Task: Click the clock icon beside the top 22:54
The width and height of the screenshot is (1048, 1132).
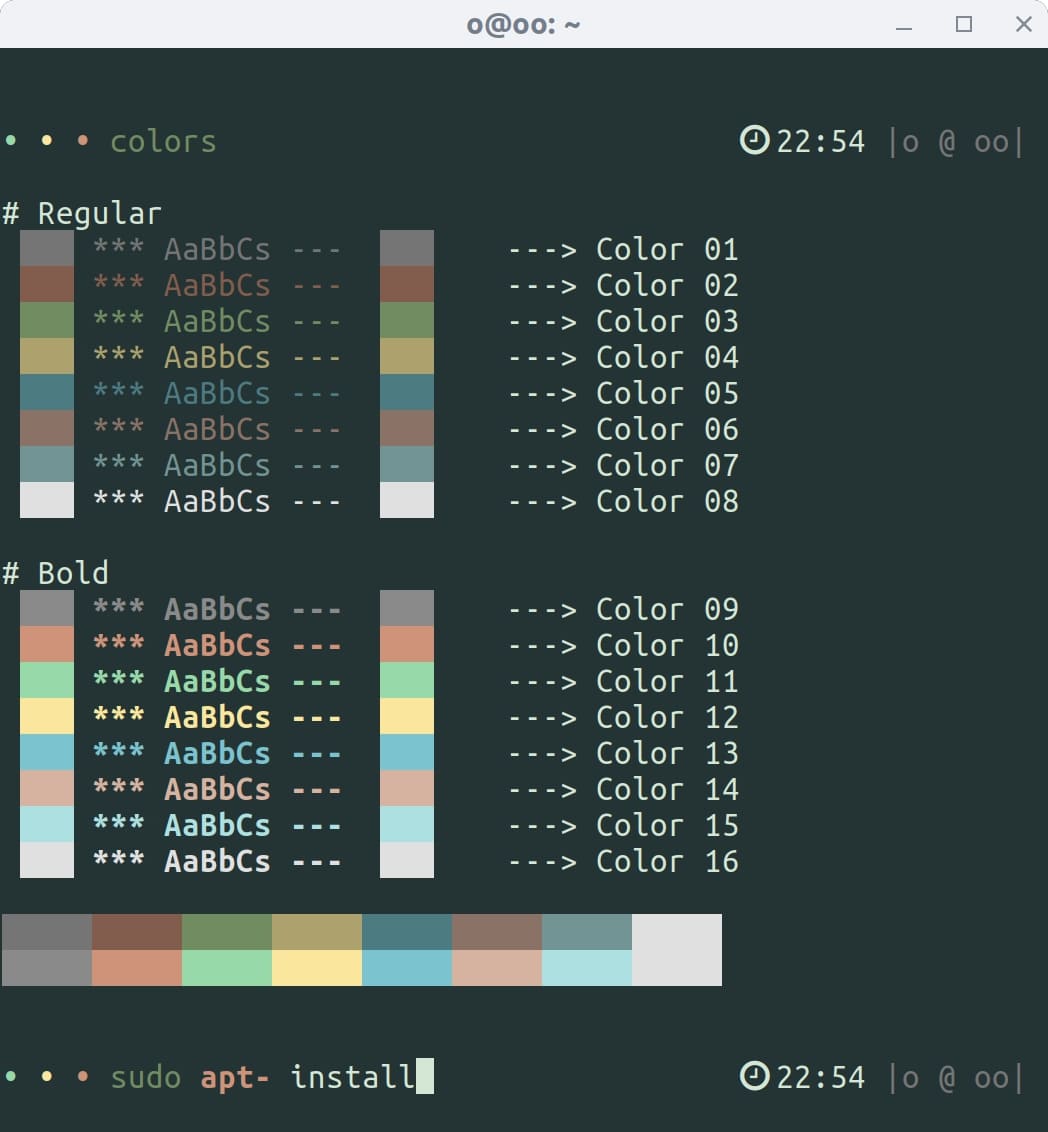Action: pos(753,140)
